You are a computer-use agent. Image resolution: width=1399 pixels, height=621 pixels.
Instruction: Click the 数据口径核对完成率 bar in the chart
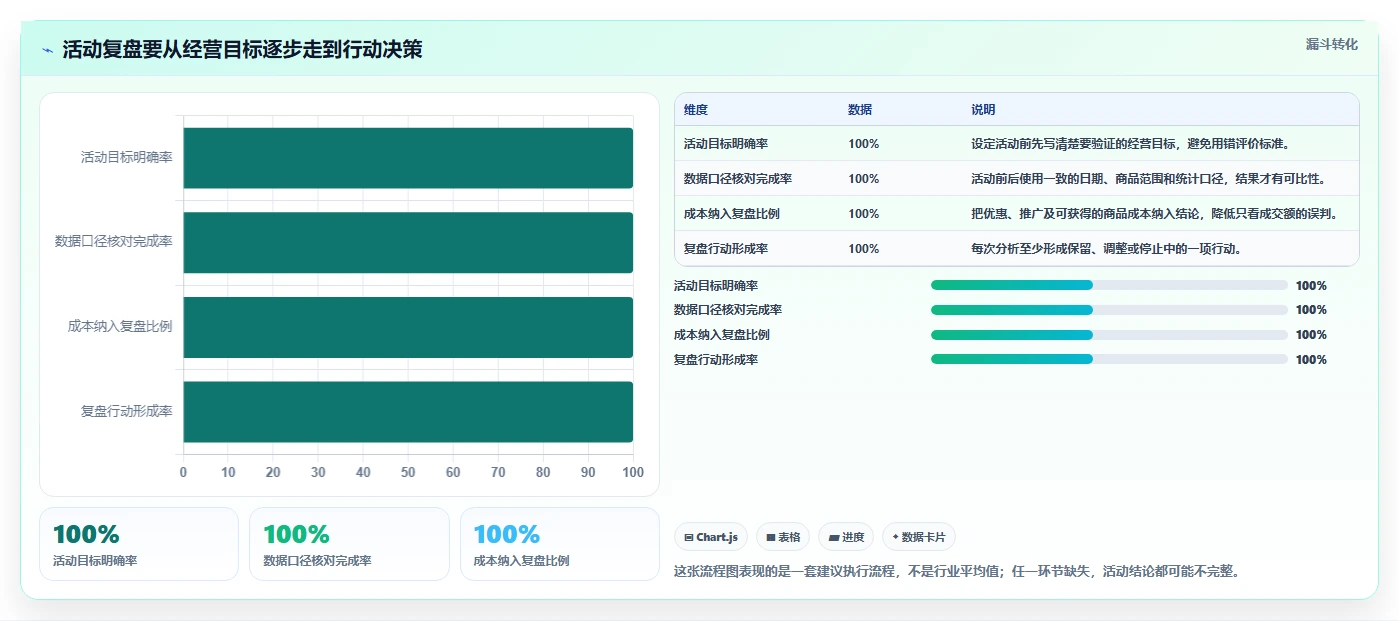coord(408,242)
